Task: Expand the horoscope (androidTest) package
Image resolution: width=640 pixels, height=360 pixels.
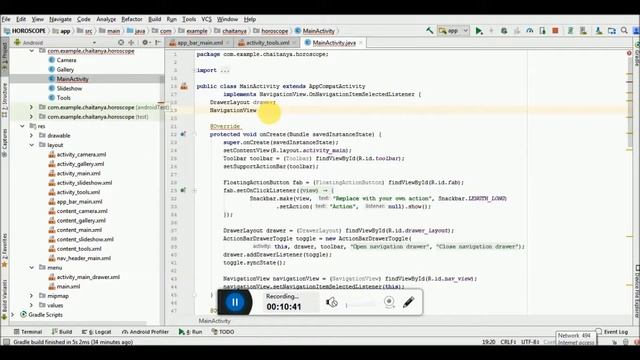Action: [x=31, y=107]
